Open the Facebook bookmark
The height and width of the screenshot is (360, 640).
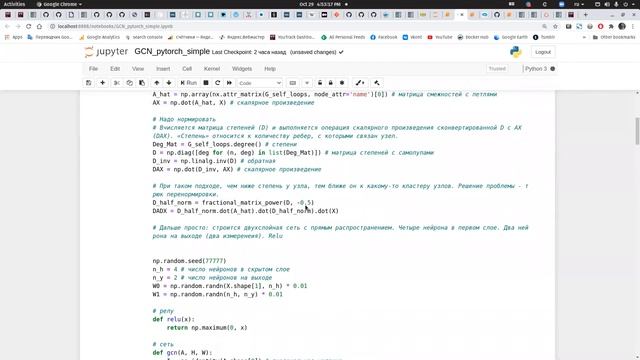pyautogui.click(x=384, y=37)
